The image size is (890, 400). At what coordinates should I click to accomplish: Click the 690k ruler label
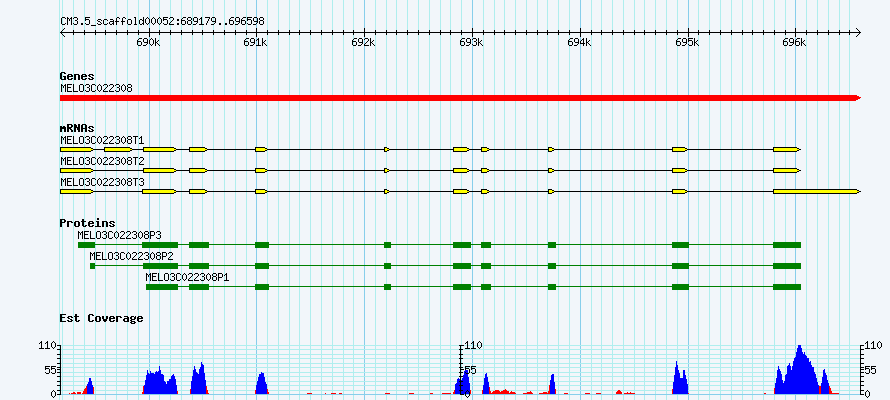click(147, 43)
